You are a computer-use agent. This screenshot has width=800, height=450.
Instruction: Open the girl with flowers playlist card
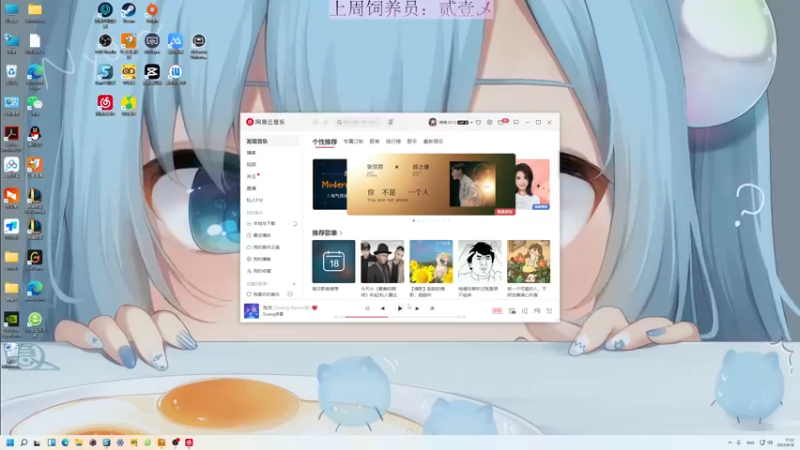[x=529, y=261]
